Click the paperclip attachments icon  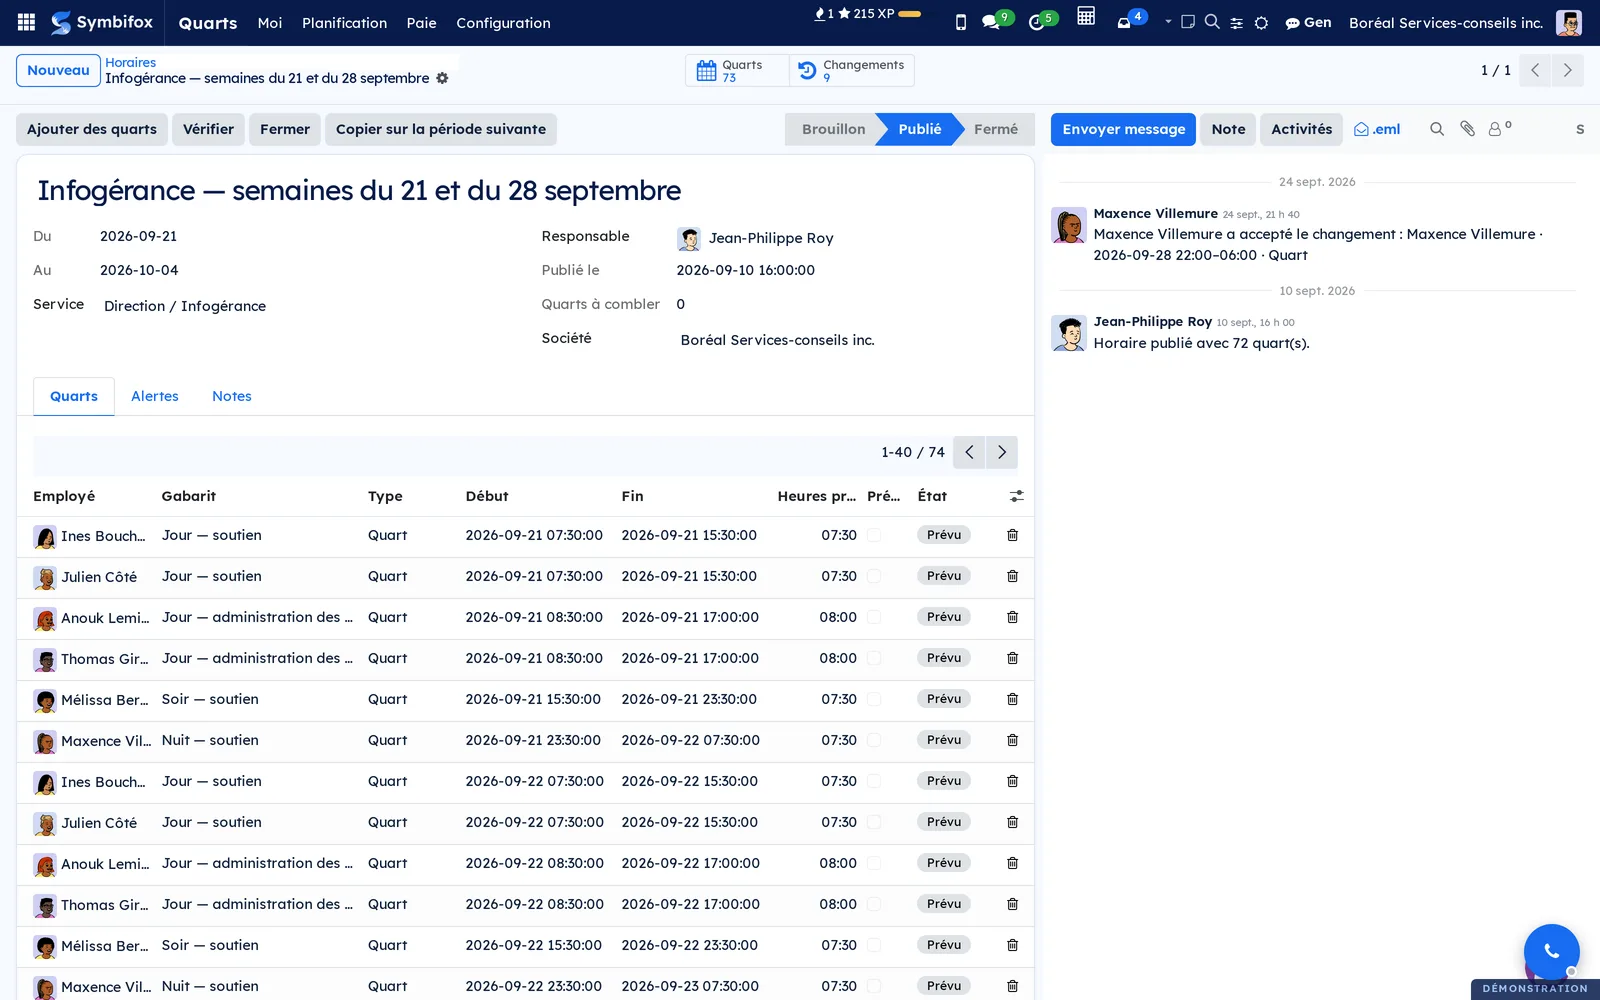1467,129
